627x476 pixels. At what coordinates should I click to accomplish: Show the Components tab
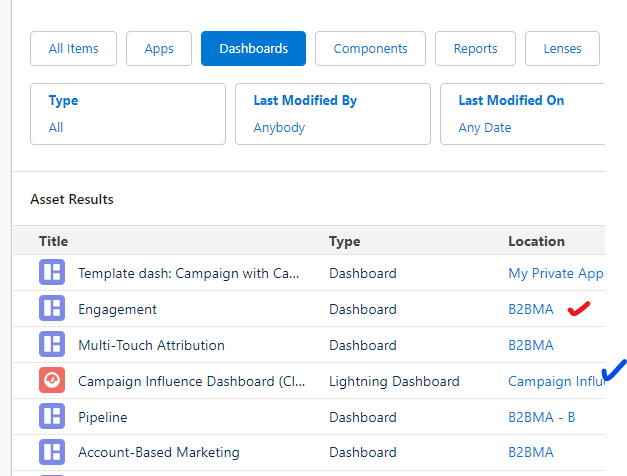[370, 48]
